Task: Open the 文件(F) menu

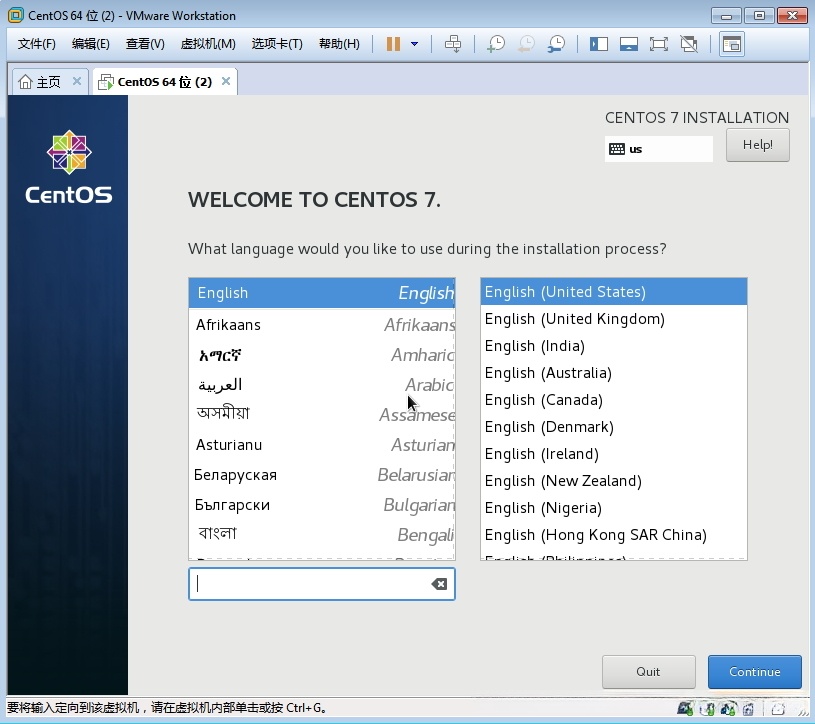Action: (36, 44)
